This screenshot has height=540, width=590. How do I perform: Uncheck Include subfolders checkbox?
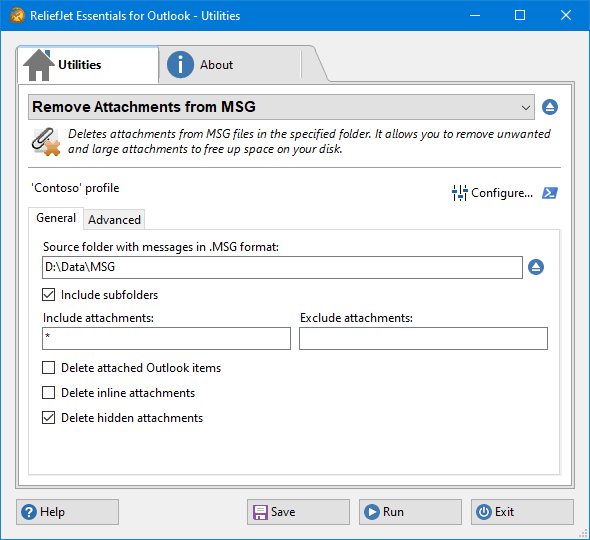click(x=49, y=295)
